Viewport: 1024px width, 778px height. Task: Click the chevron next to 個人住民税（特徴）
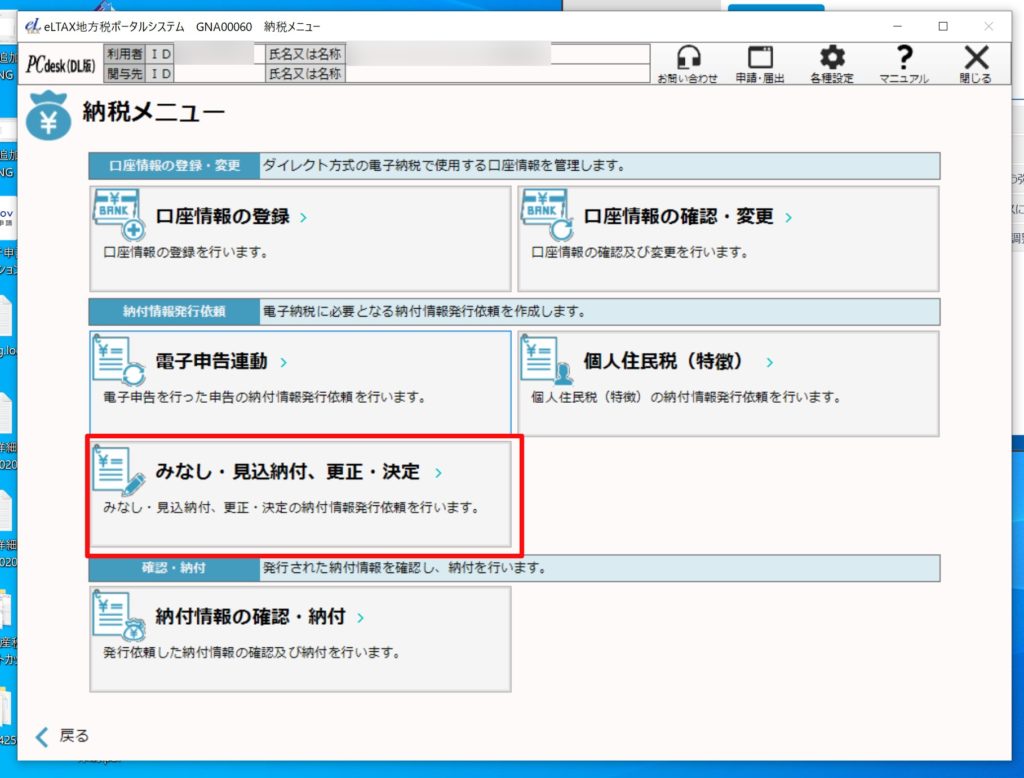(x=769, y=363)
